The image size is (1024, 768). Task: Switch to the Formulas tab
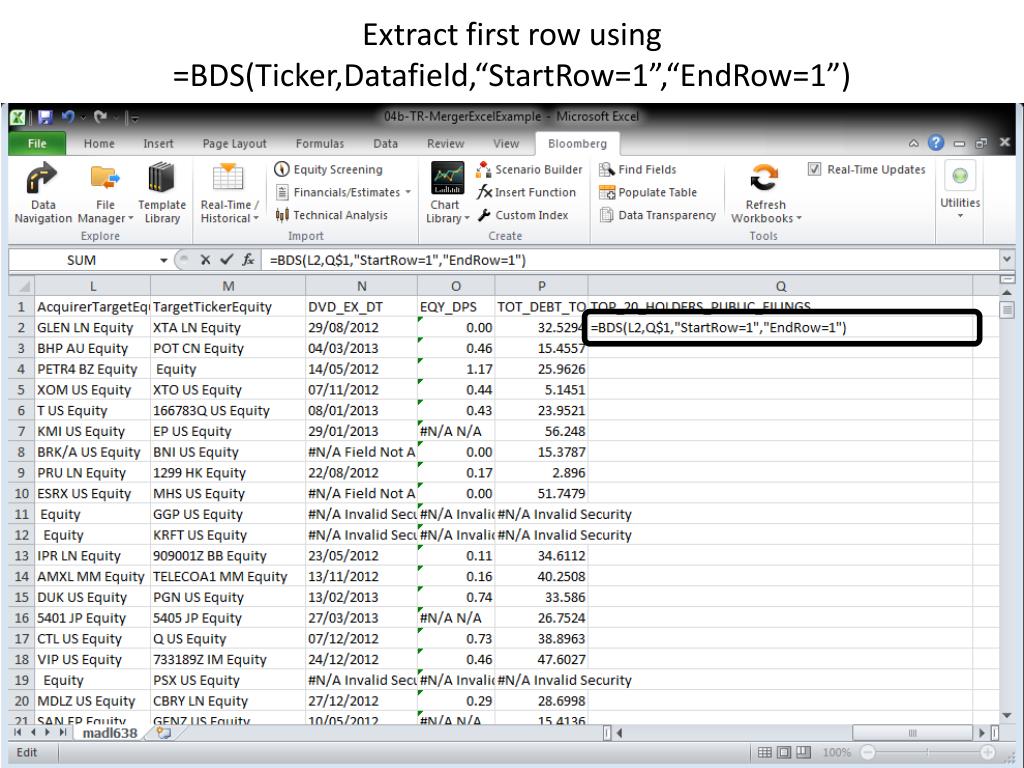[x=319, y=144]
